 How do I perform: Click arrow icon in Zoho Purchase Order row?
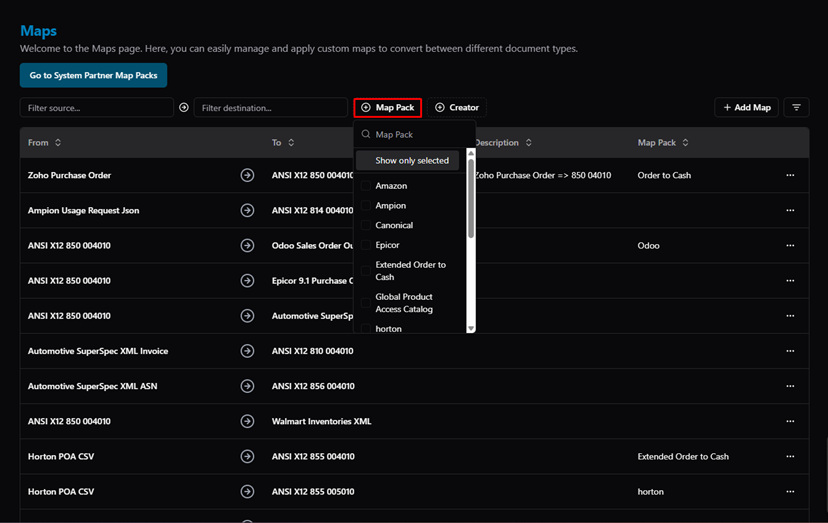coord(247,175)
